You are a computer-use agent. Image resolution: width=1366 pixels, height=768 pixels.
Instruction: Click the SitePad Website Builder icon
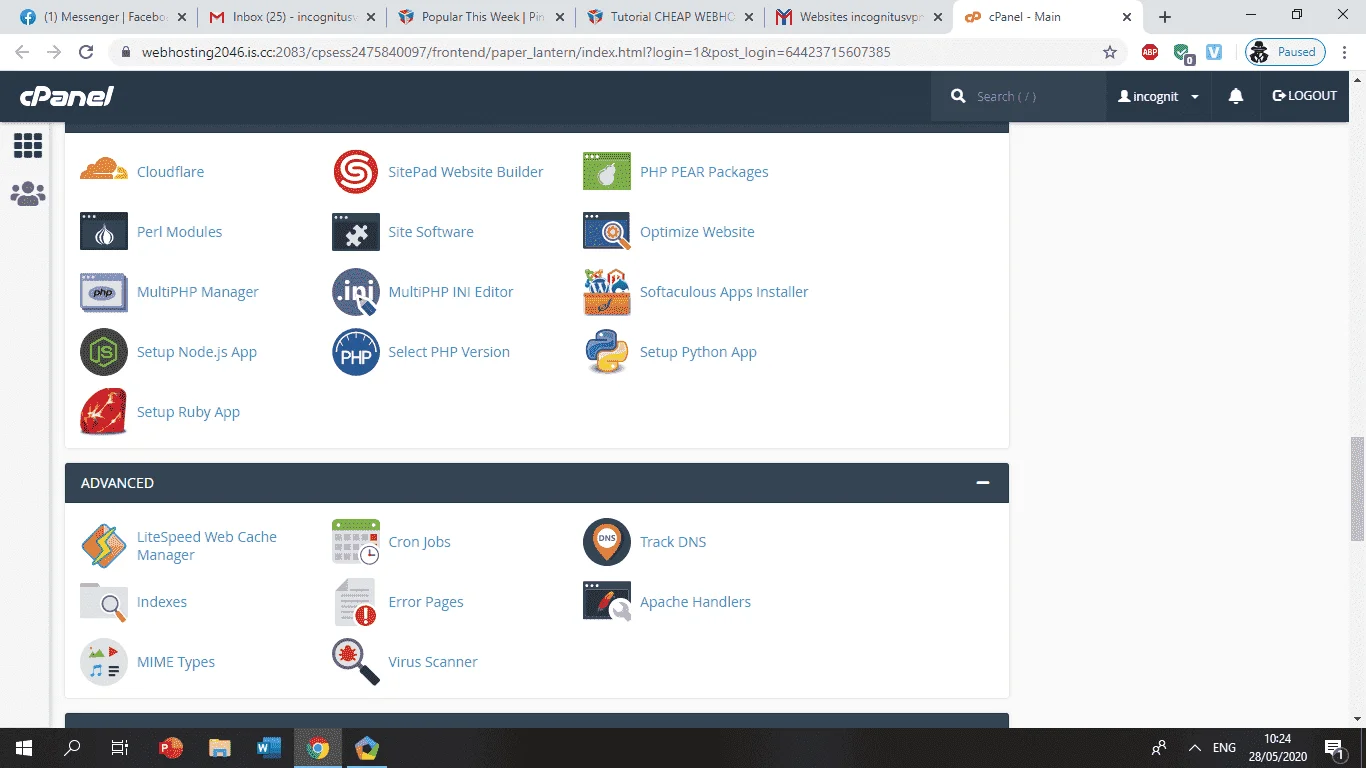pyautogui.click(x=356, y=172)
